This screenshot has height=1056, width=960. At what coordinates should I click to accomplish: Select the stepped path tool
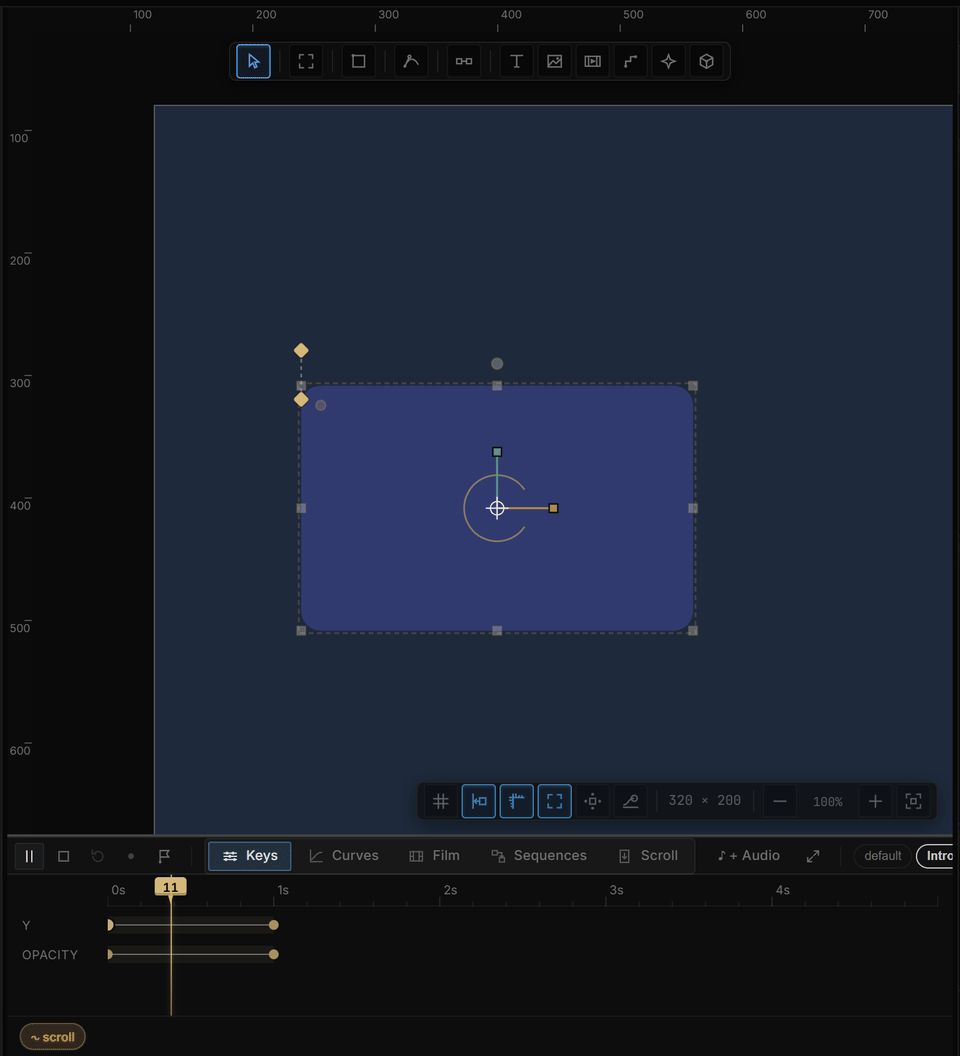(x=631, y=61)
